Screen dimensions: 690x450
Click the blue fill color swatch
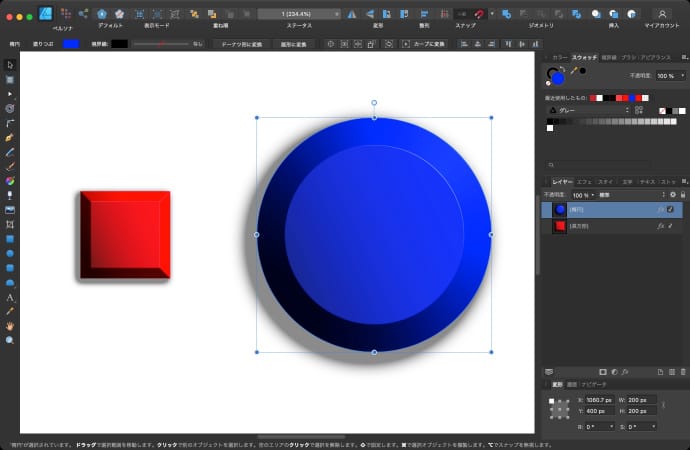[x=71, y=44]
